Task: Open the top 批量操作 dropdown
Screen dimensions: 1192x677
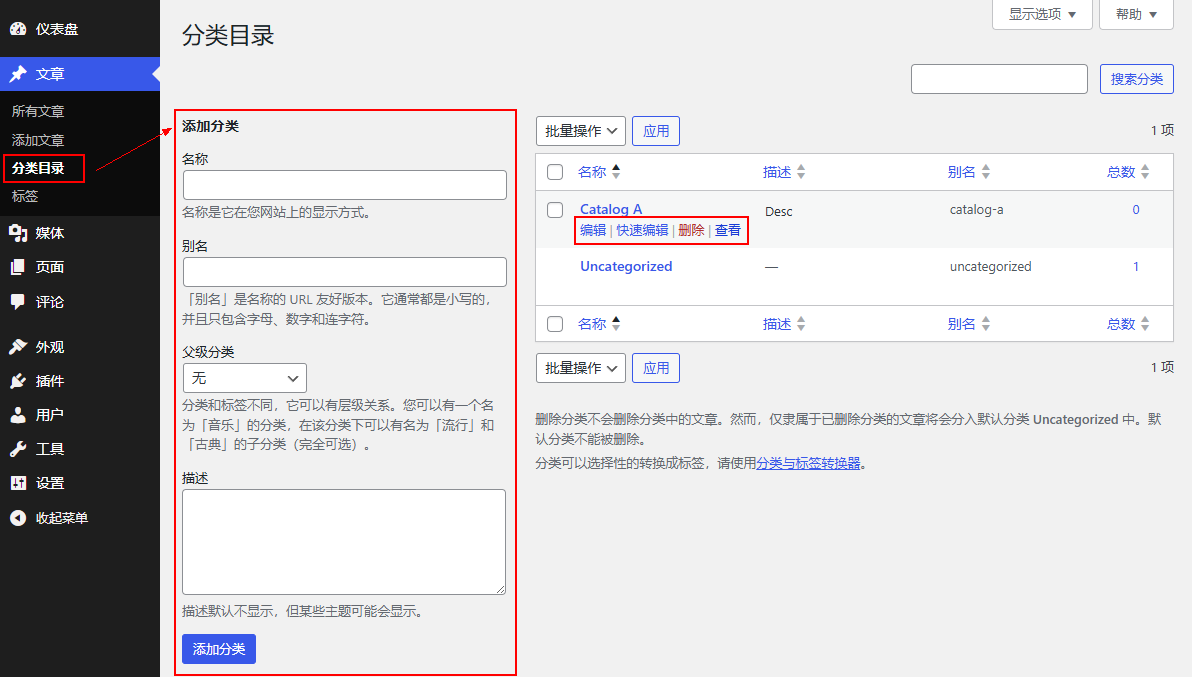Action: pyautogui.click(x=581, y=131)
